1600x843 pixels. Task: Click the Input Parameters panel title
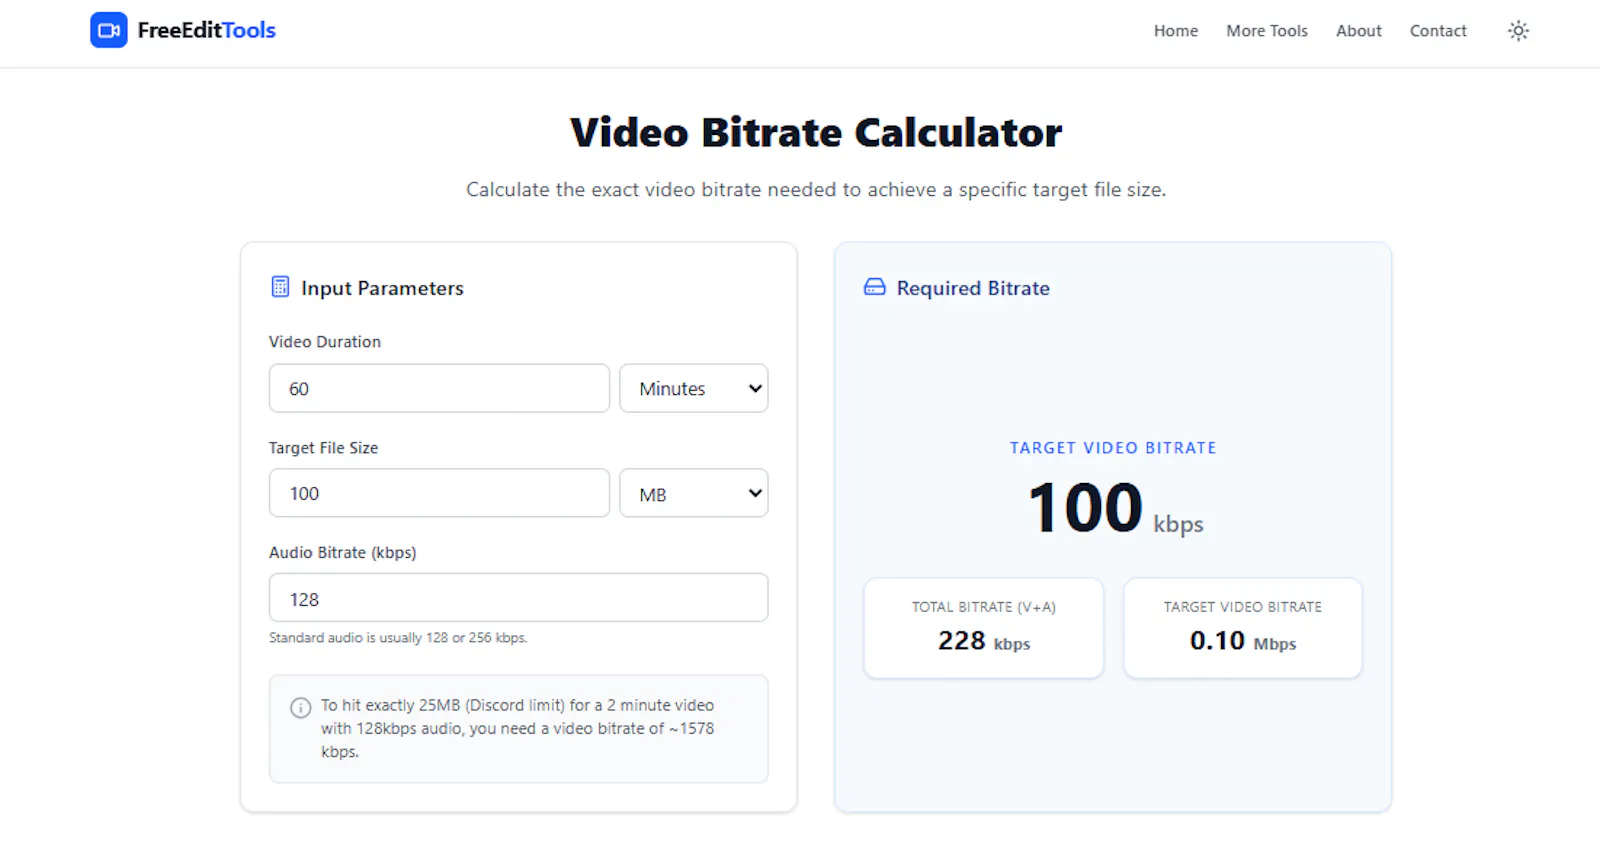pyautogui.click(x=382, y=288)
